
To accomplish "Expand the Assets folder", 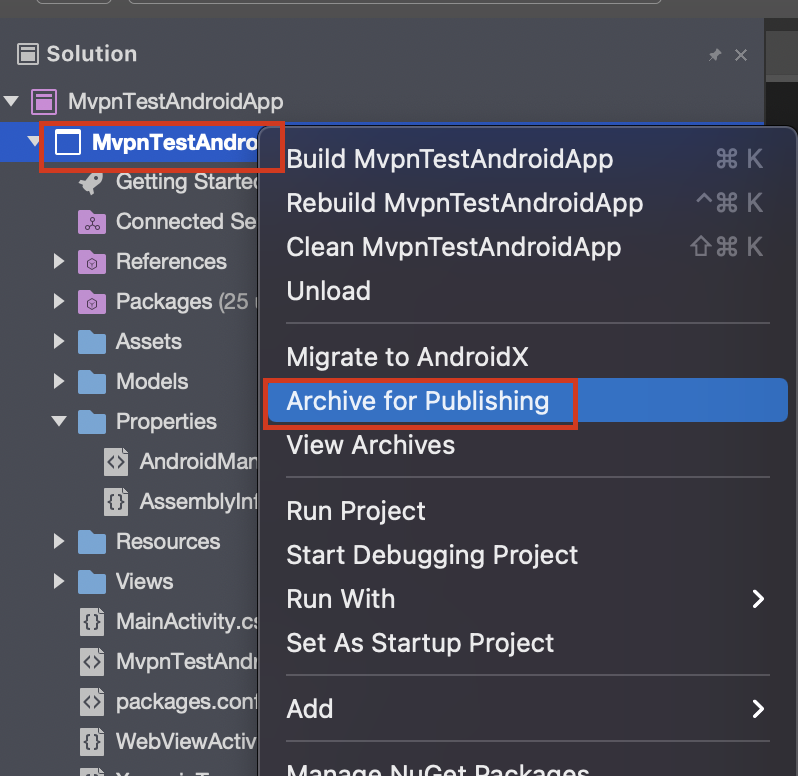I will point(60,342).
